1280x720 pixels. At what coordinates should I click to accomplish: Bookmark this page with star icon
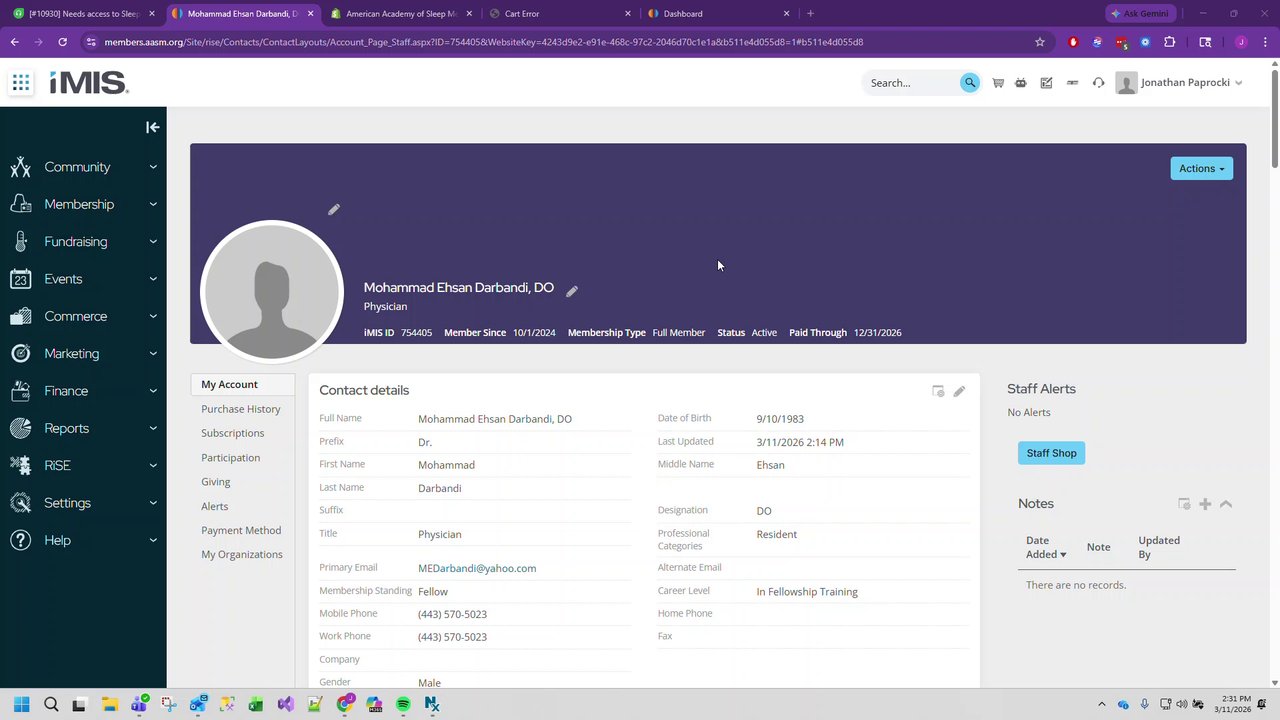(1040, 42)
